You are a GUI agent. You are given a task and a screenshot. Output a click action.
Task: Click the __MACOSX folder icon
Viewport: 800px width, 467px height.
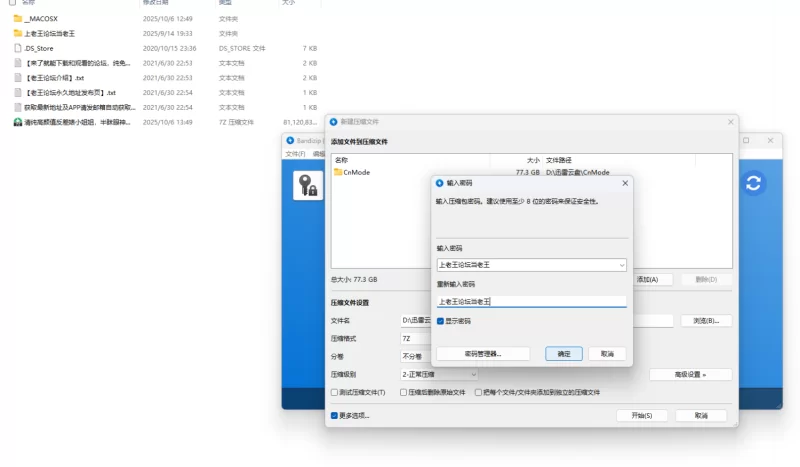(18, 18)
